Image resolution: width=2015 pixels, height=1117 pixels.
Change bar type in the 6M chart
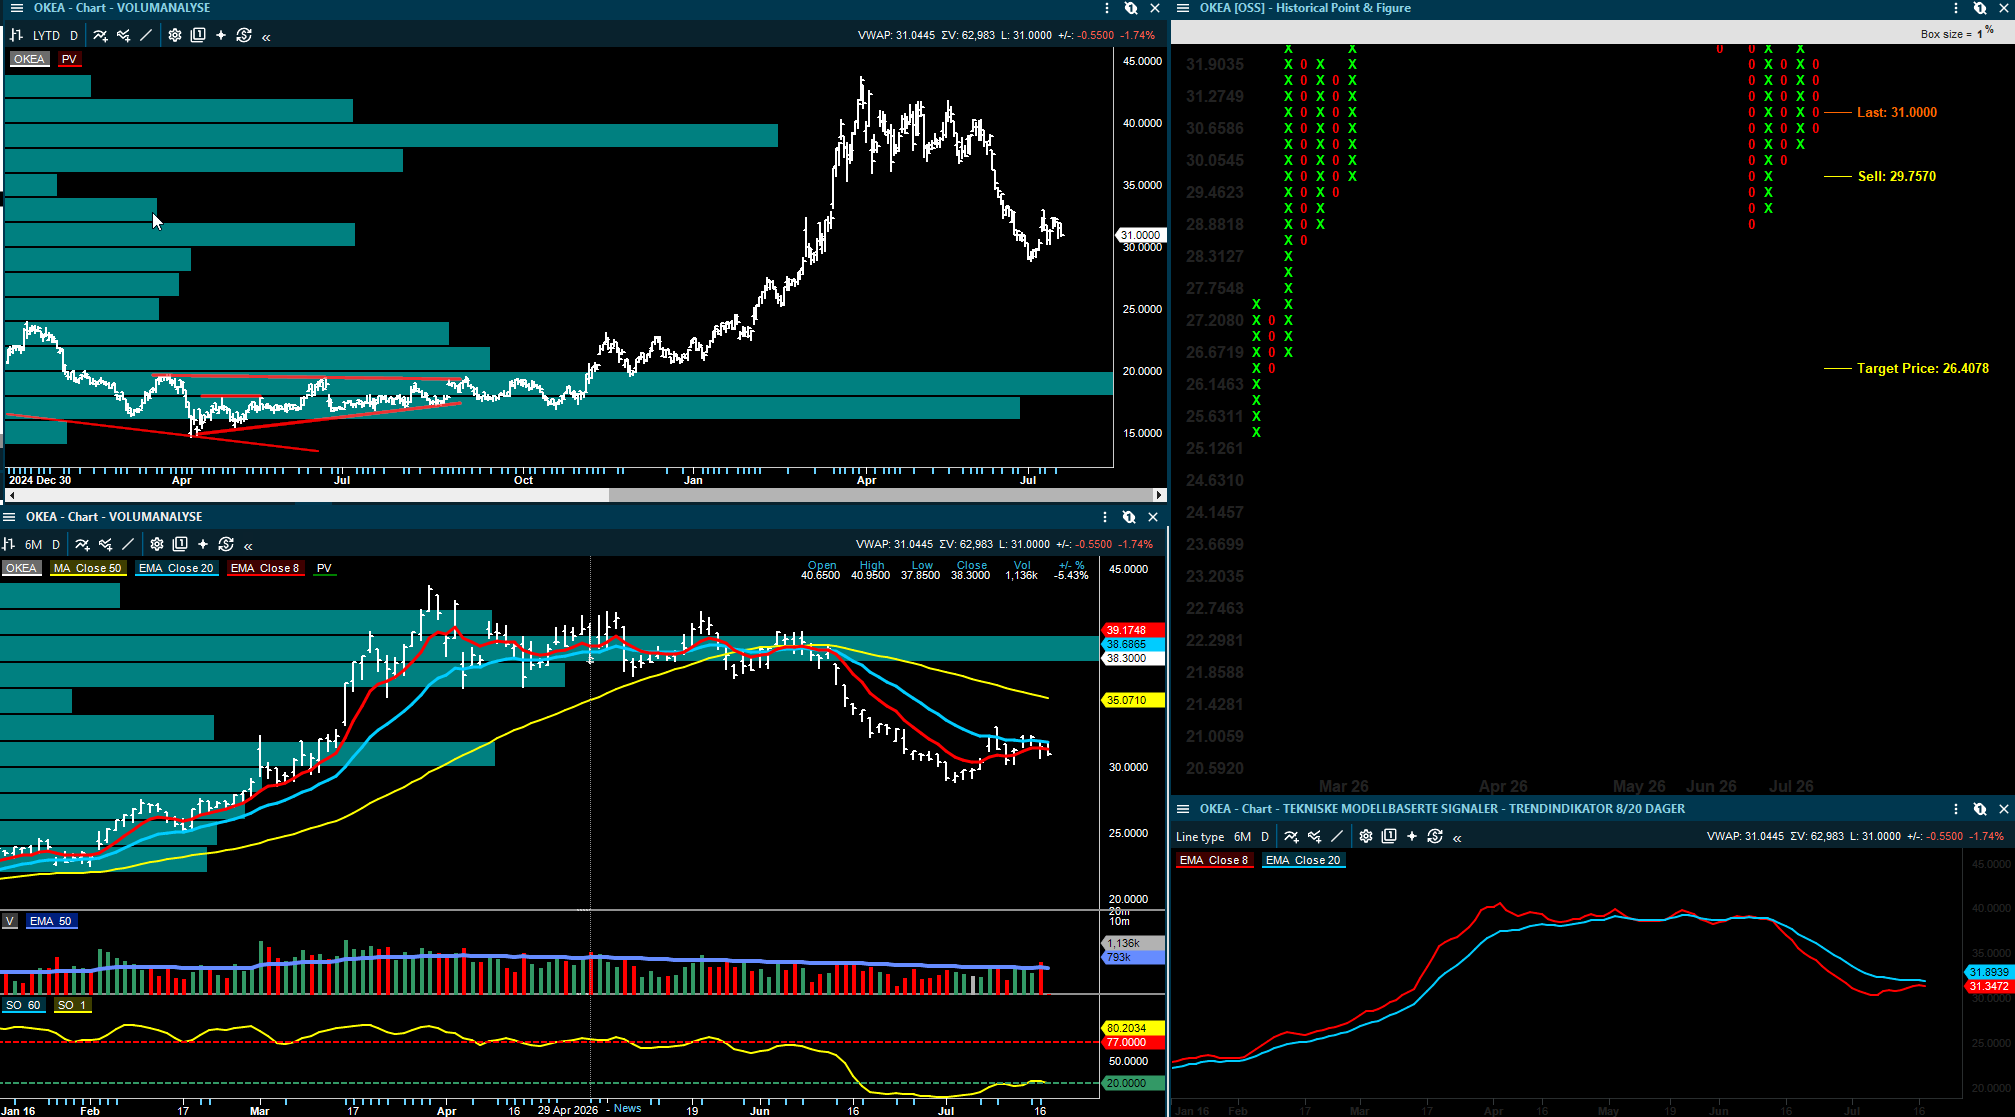coord(8,544)
